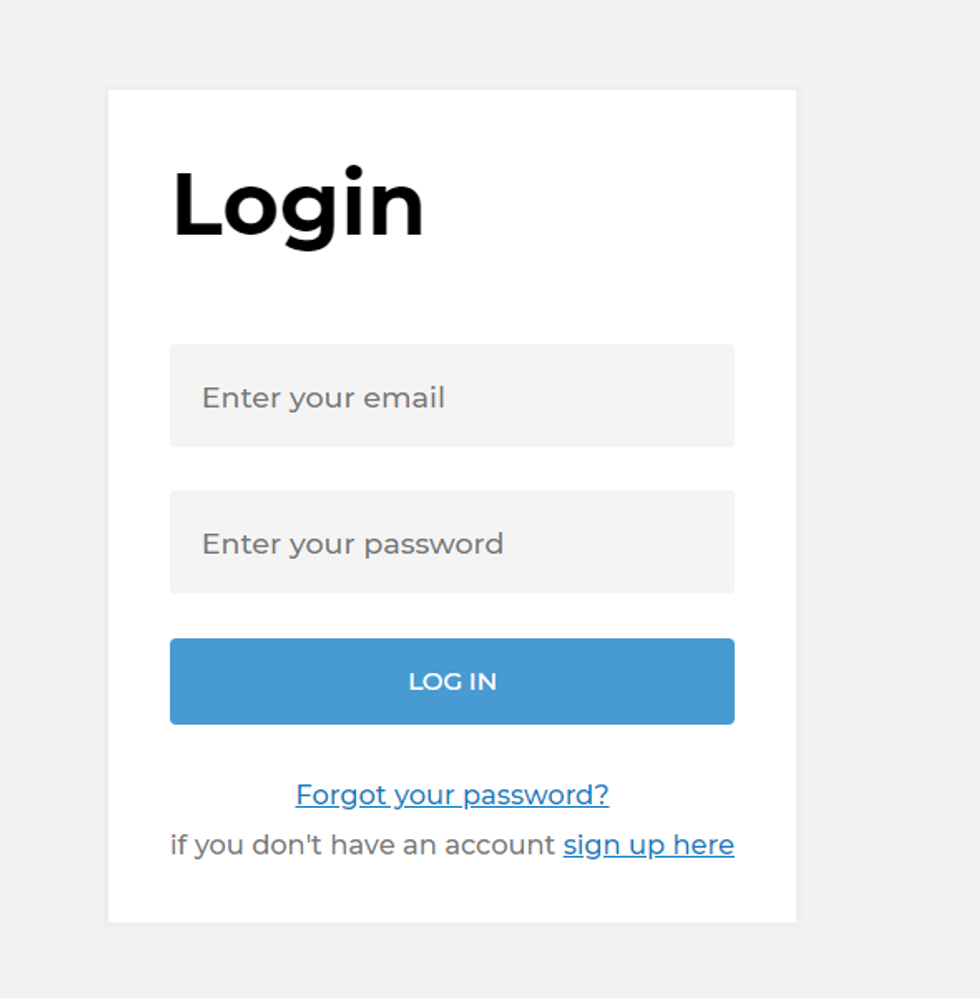This screenshot has height=998, width=980.
Task: Focus the password input field
Action: pos(452,542)
